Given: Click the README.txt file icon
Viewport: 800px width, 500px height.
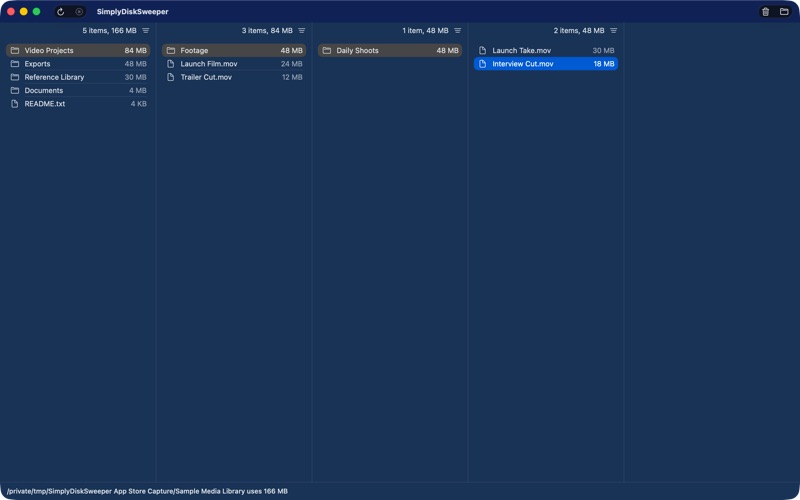Looking at the screenshot, I should (x=15, y=104).
